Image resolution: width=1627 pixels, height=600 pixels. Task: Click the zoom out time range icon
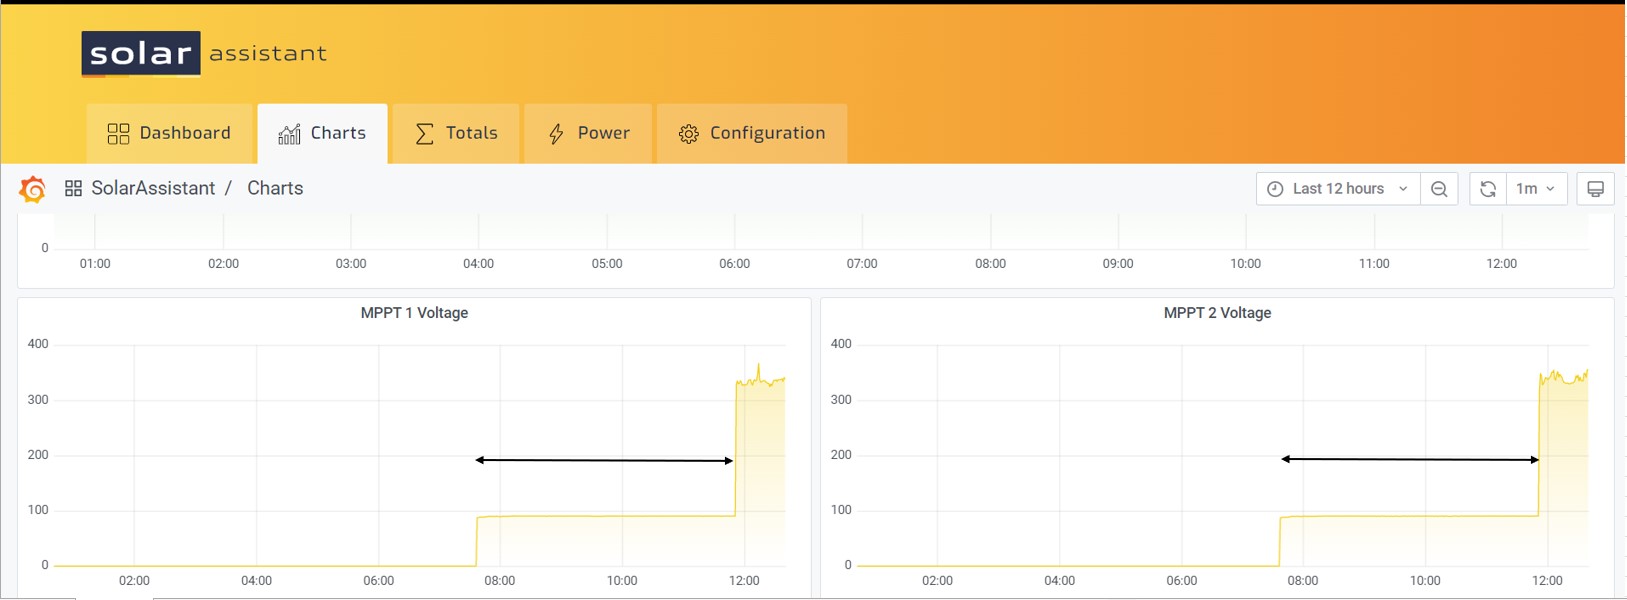1439,189
